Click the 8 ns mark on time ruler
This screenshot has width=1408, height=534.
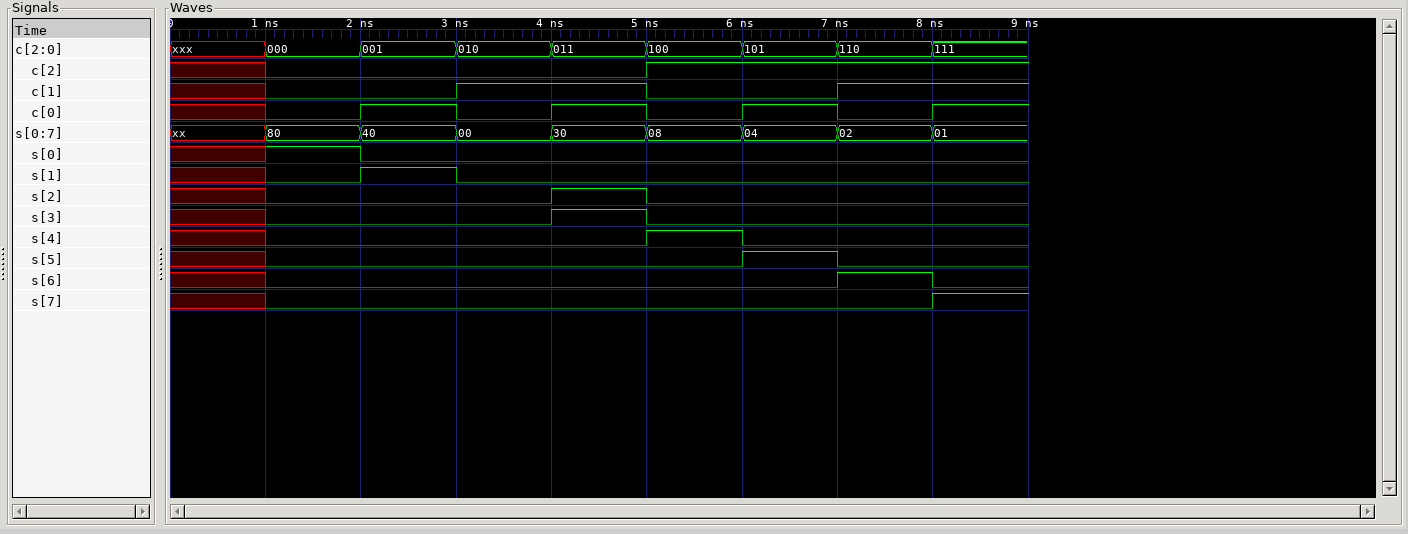932,23
